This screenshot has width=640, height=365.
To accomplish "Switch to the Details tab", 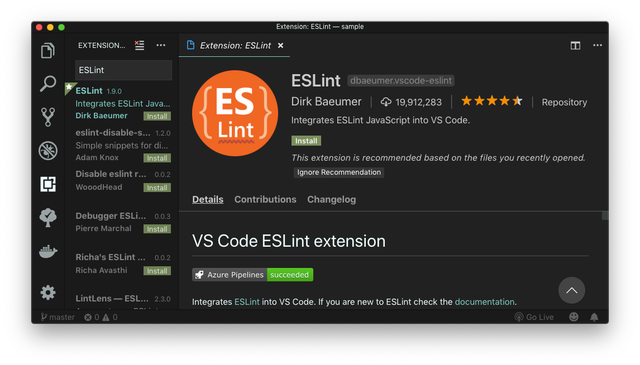I will click(208, 199).
